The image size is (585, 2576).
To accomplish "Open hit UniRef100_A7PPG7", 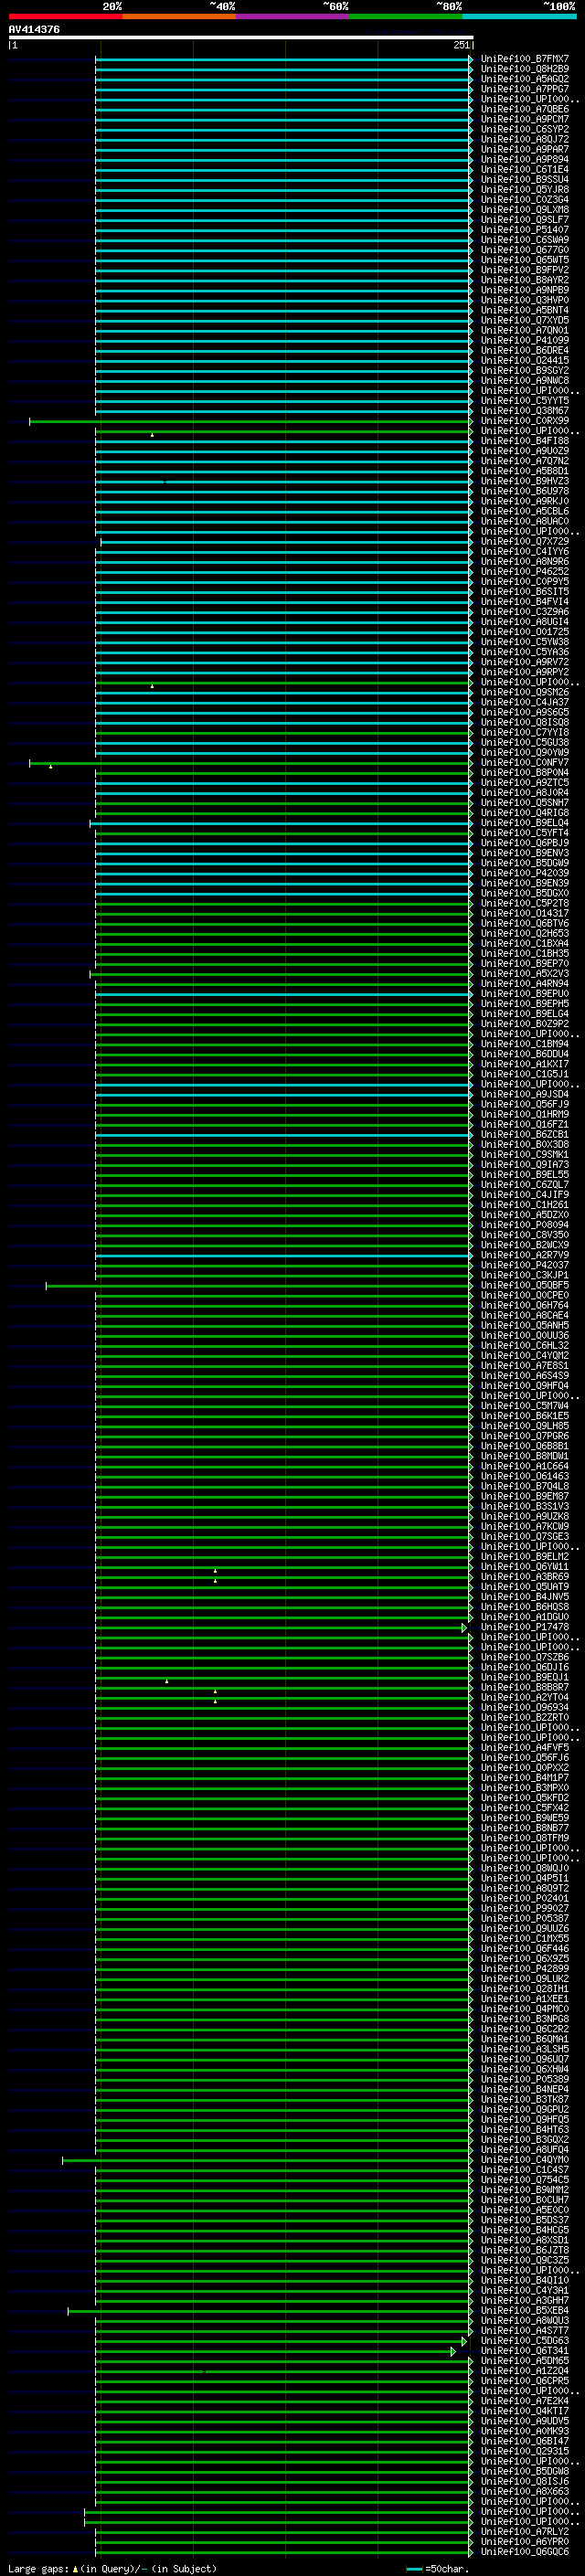I will click(x=524, y=89).
